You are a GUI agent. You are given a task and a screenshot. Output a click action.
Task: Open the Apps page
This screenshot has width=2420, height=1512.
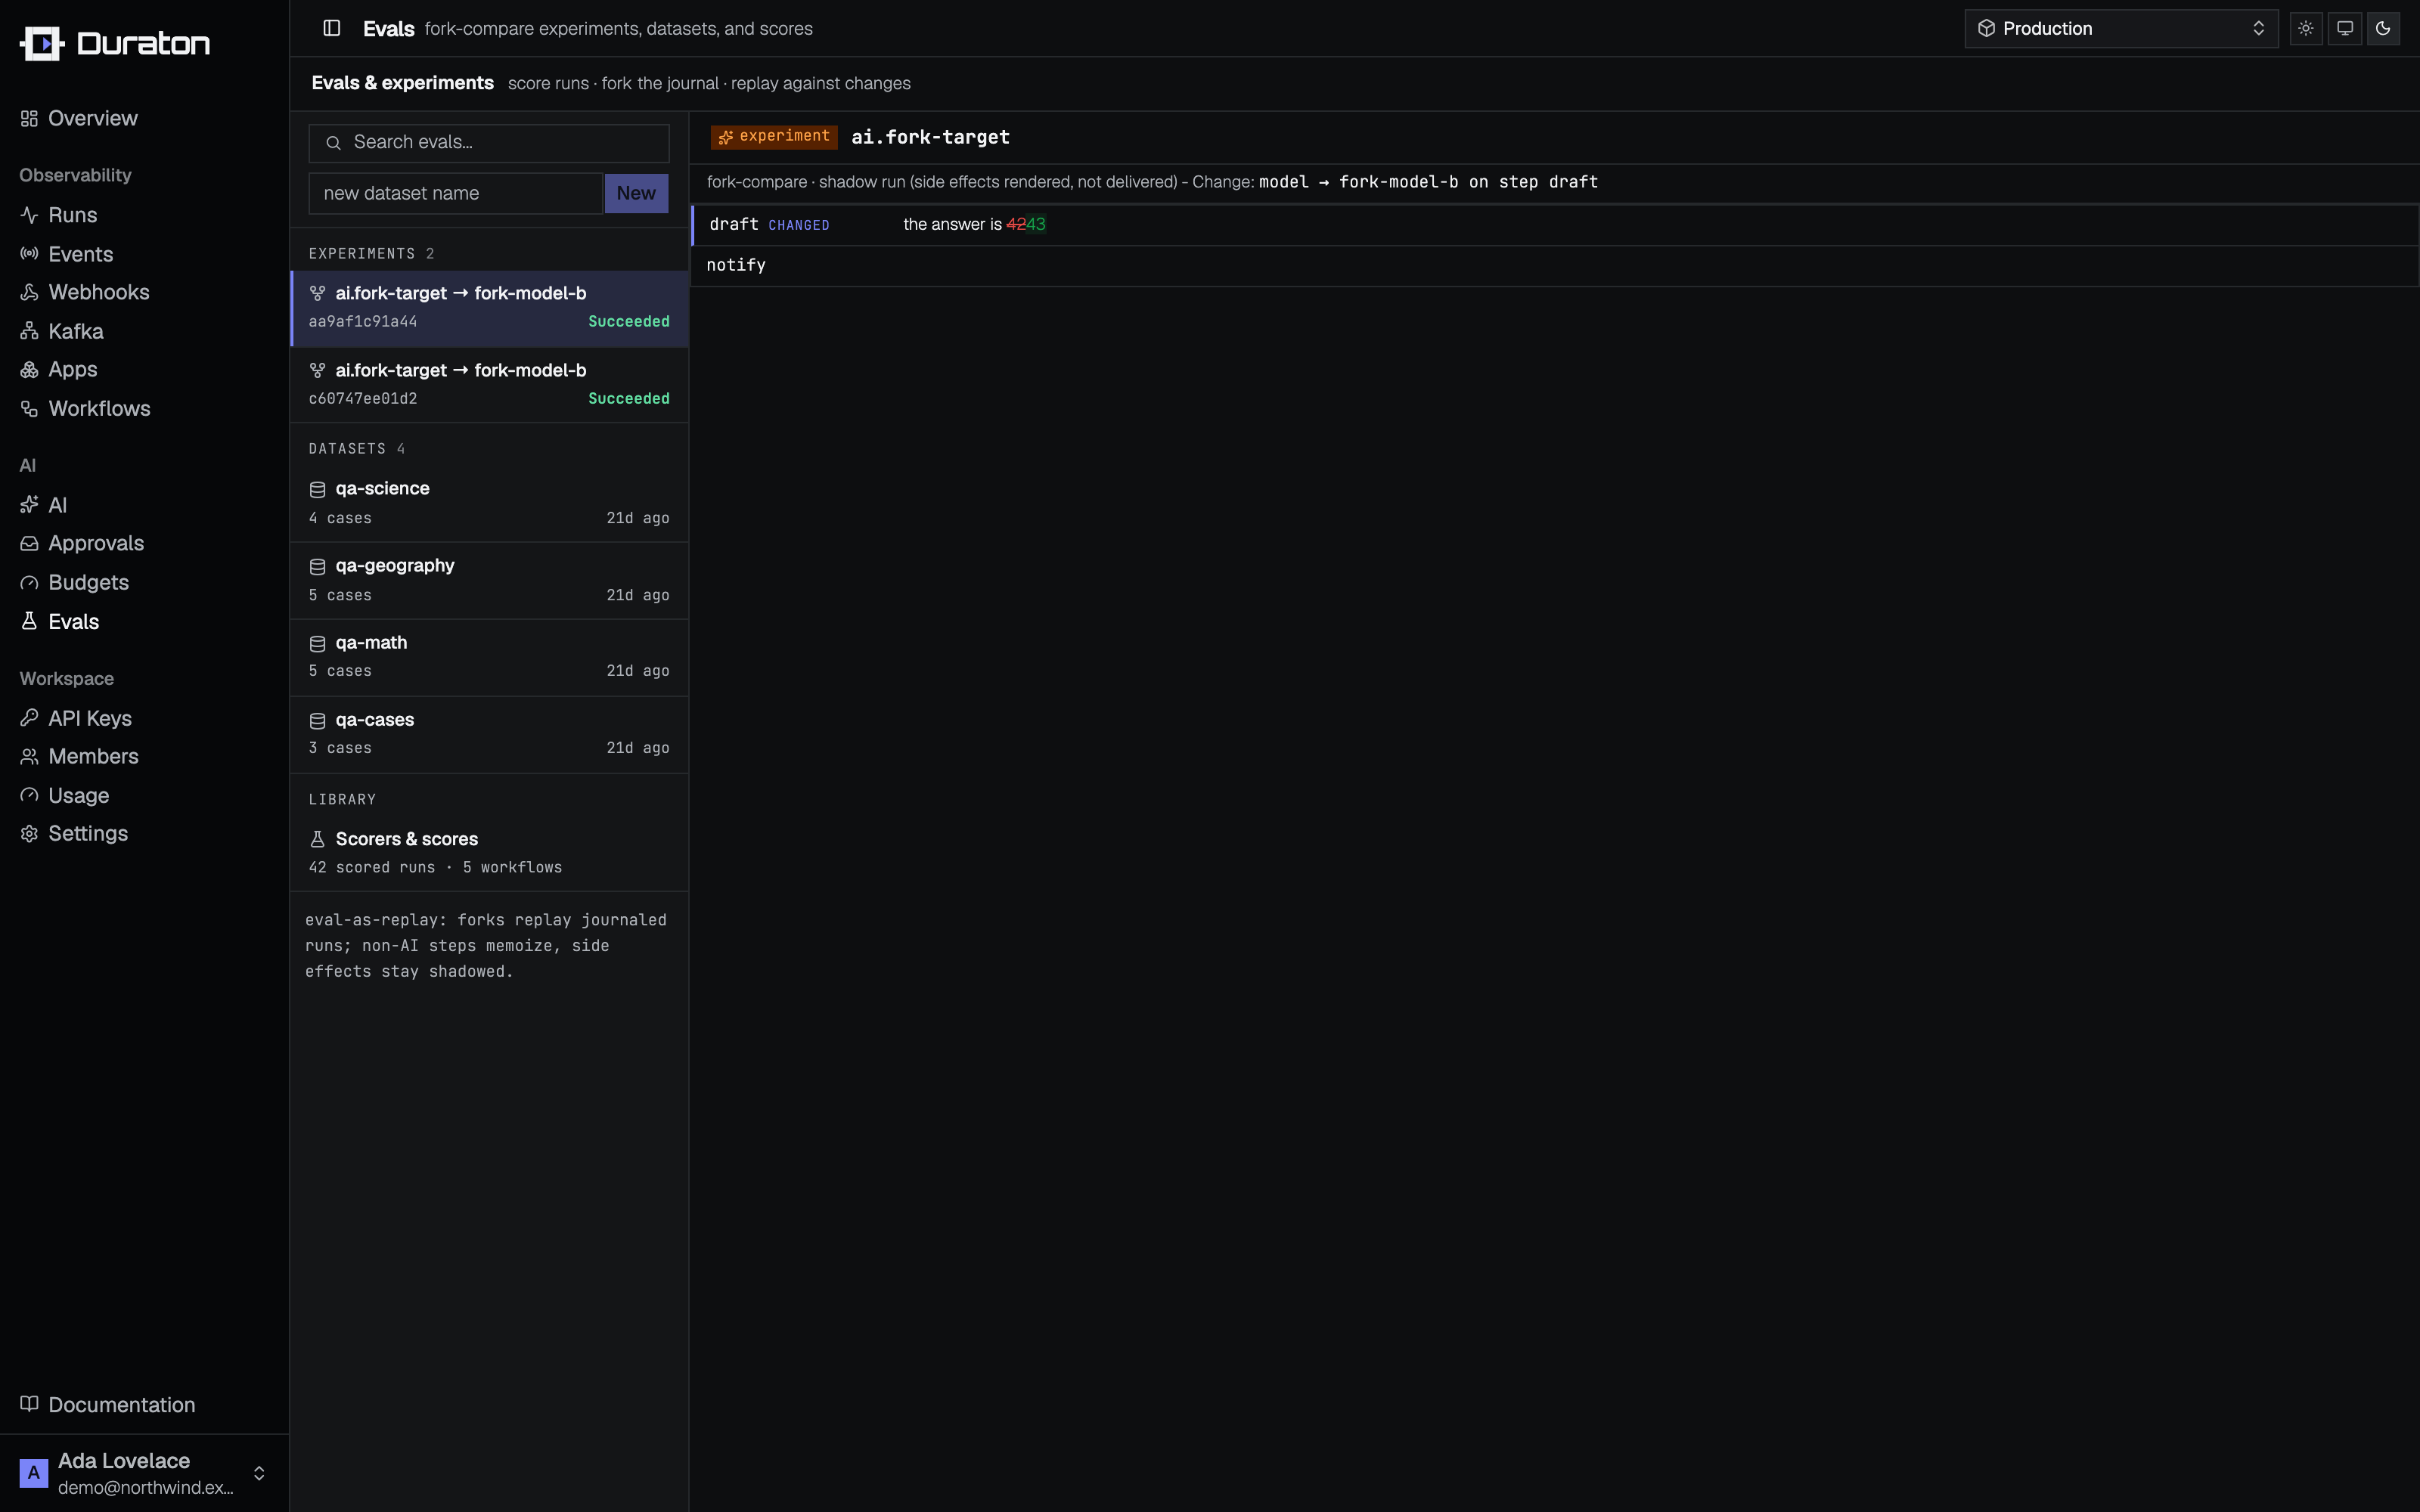click(x=73, y=369)
